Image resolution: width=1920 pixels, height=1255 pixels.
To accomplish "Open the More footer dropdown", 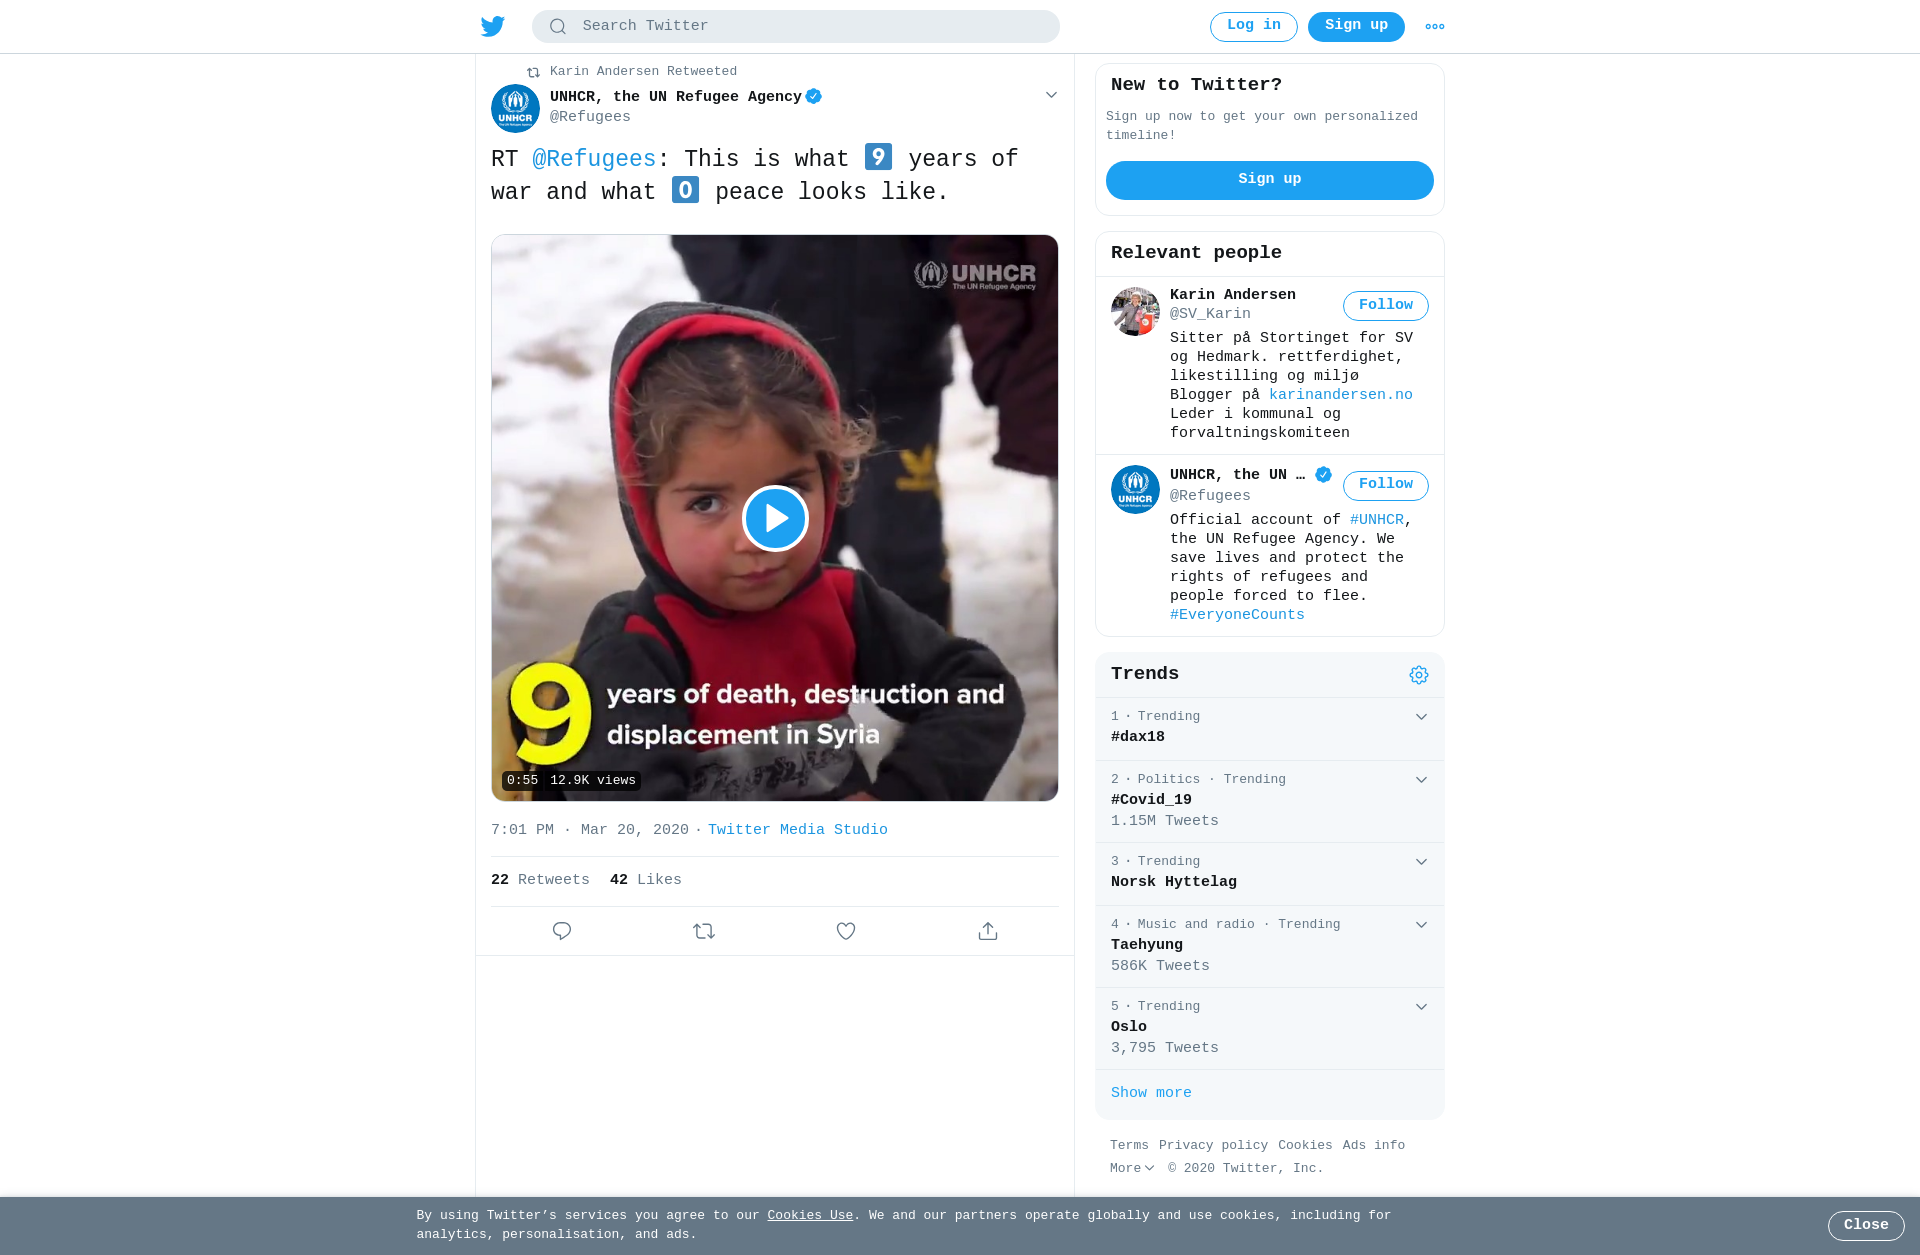I will (x=1132, y=1168).
